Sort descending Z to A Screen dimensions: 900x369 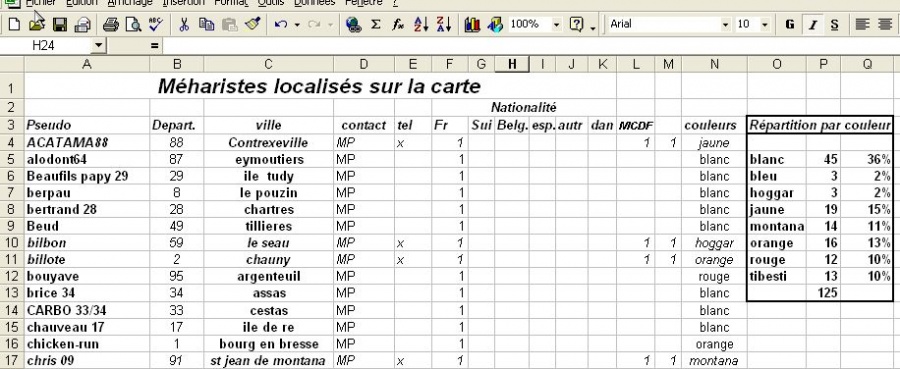[444, 25]
